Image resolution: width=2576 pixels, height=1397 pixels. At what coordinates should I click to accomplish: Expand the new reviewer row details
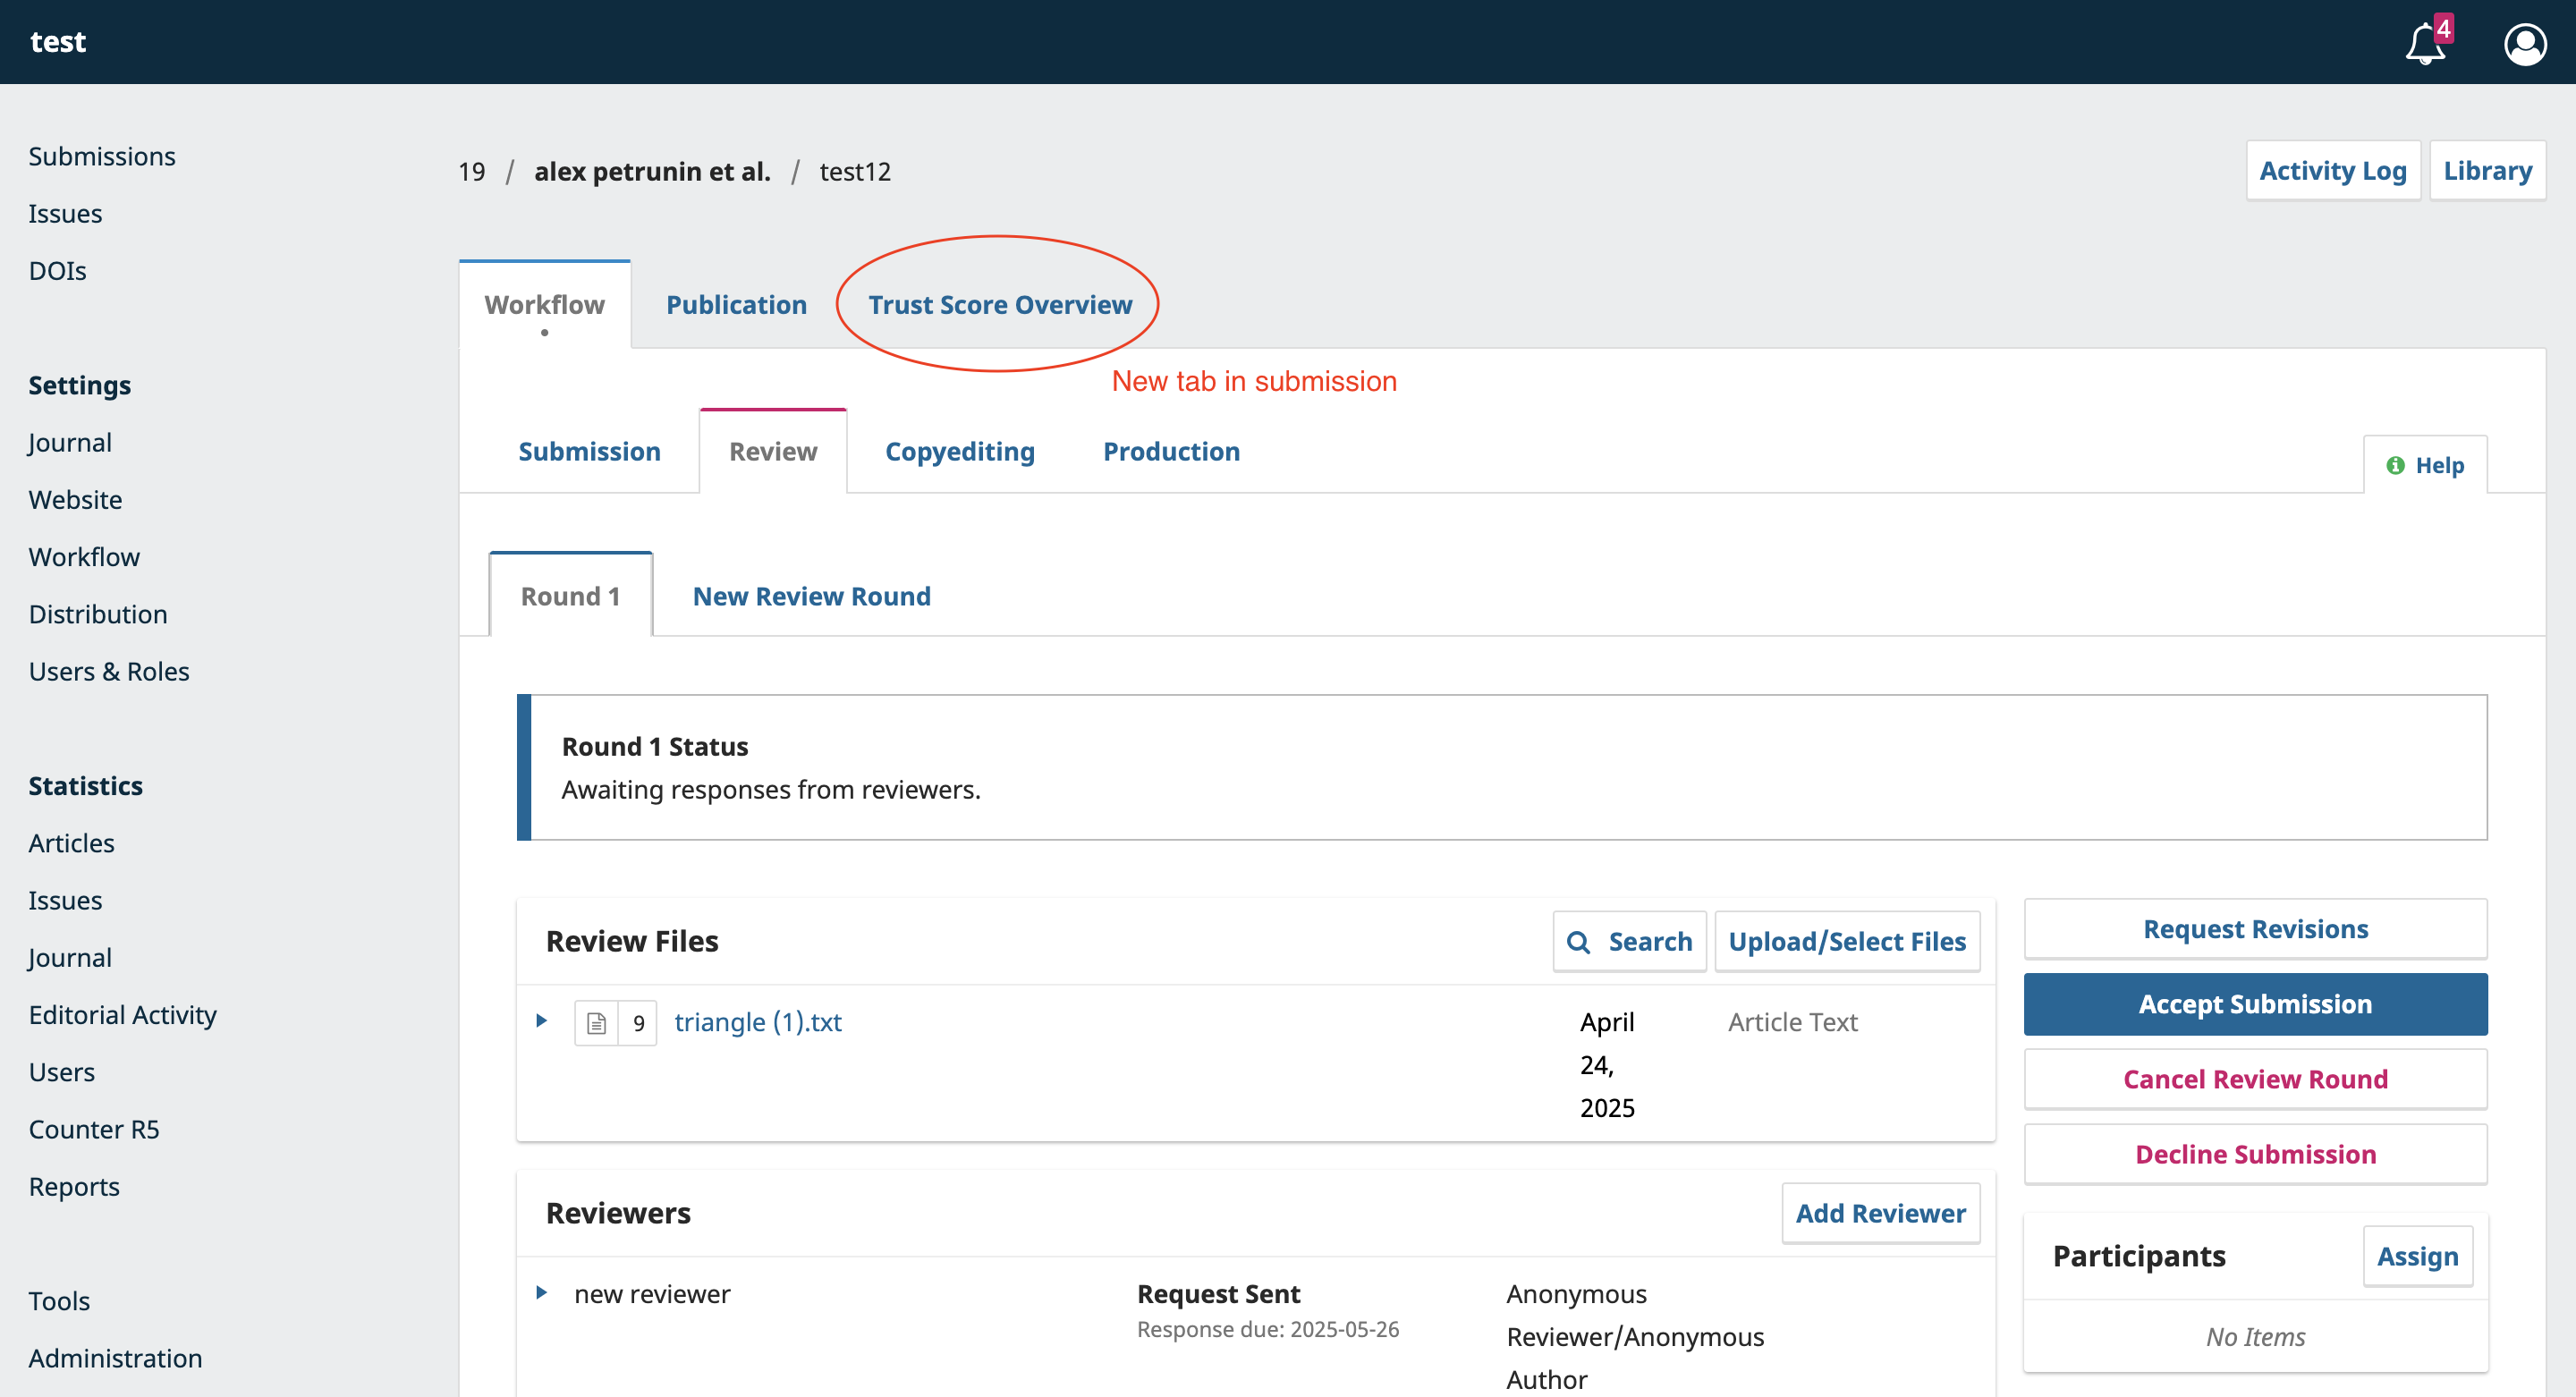(x=541, y=1293)
